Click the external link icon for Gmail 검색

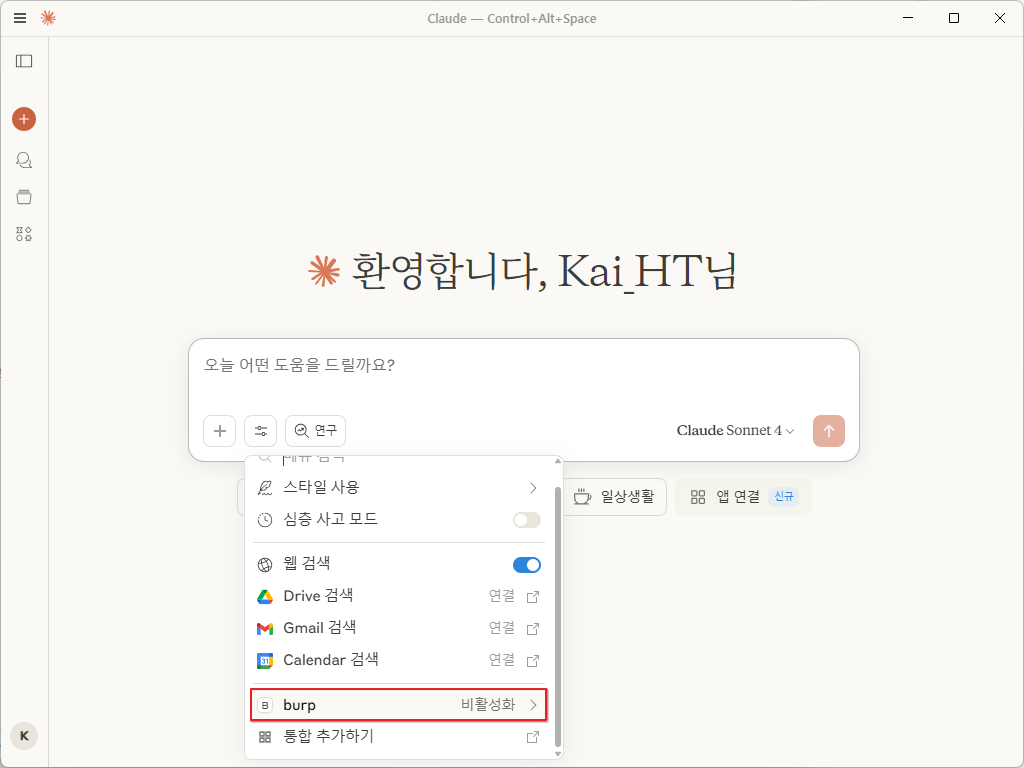point(533,629)
